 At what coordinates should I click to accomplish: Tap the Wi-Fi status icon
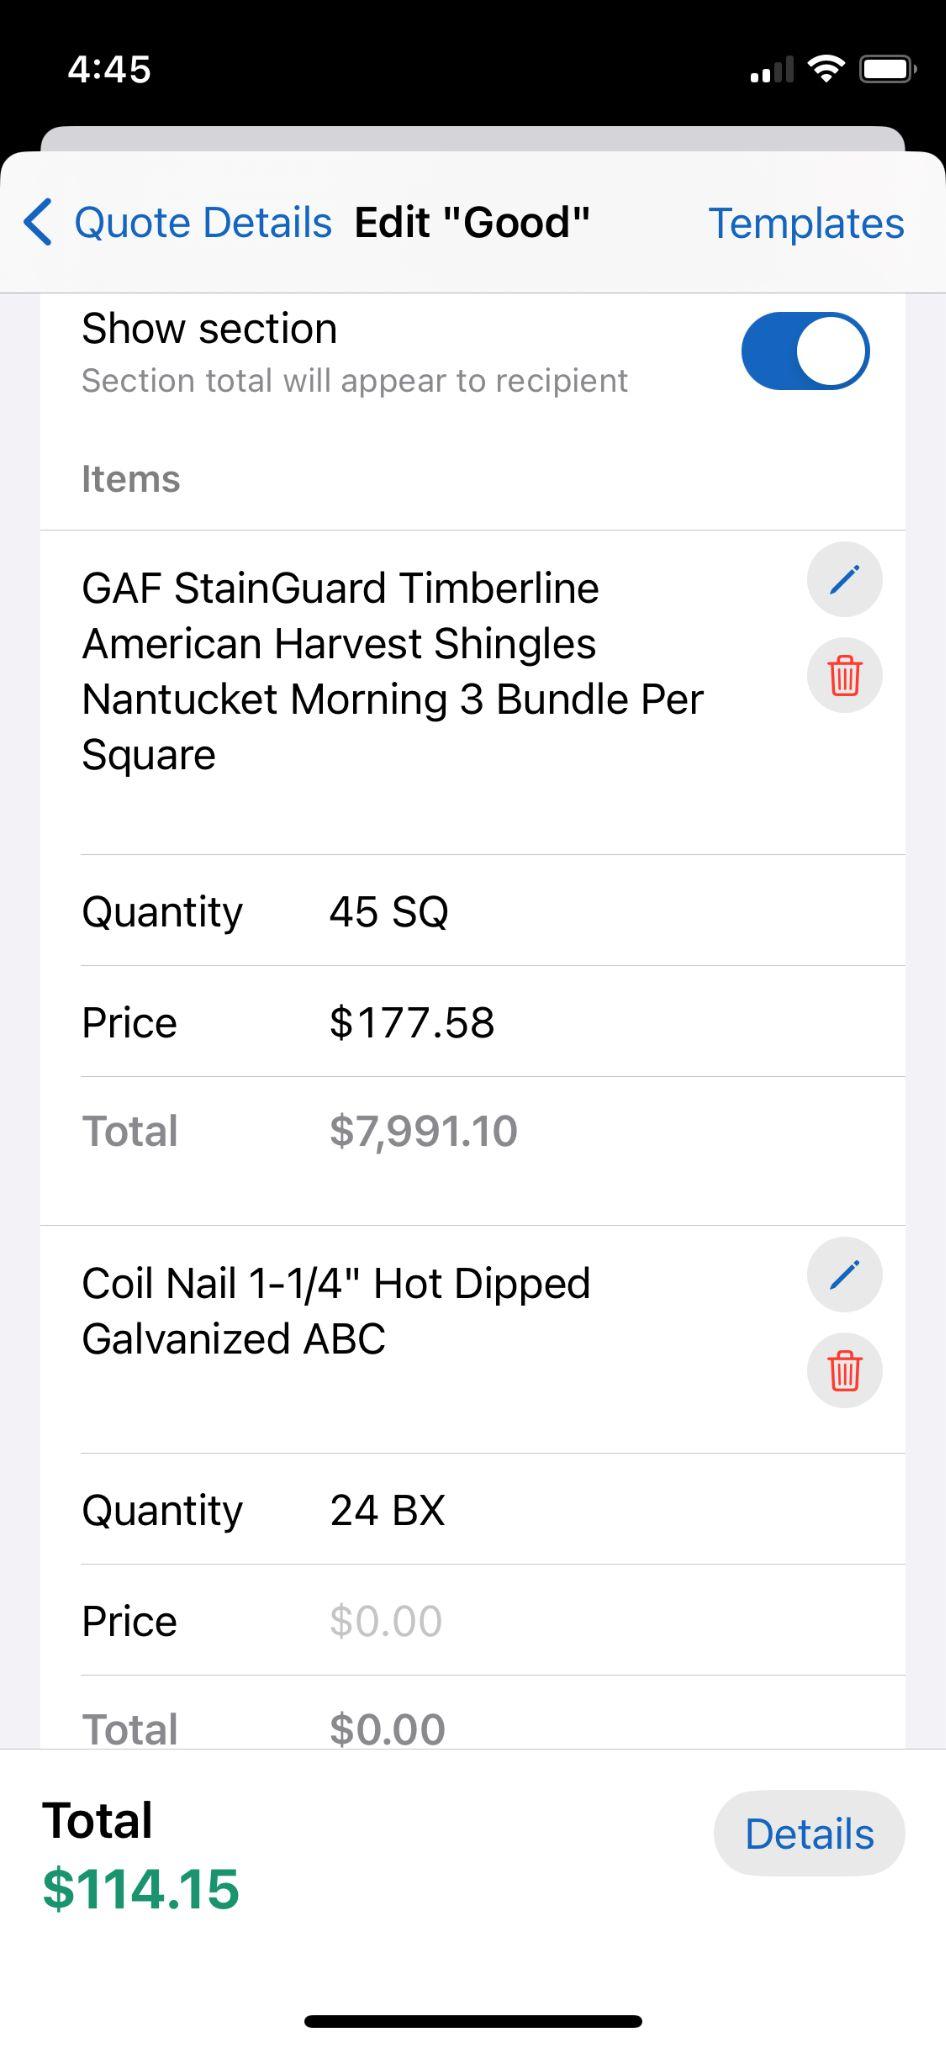click(x=826, y=69)
